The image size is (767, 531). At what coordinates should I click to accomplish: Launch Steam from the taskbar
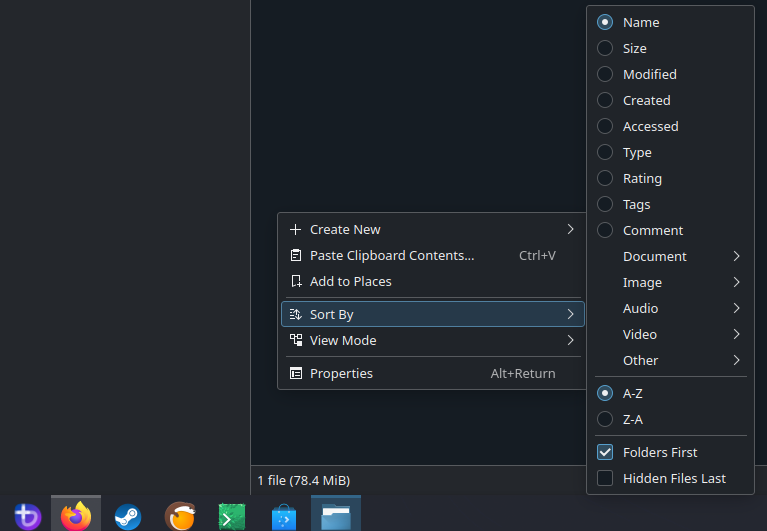click(x=128, y=517)
